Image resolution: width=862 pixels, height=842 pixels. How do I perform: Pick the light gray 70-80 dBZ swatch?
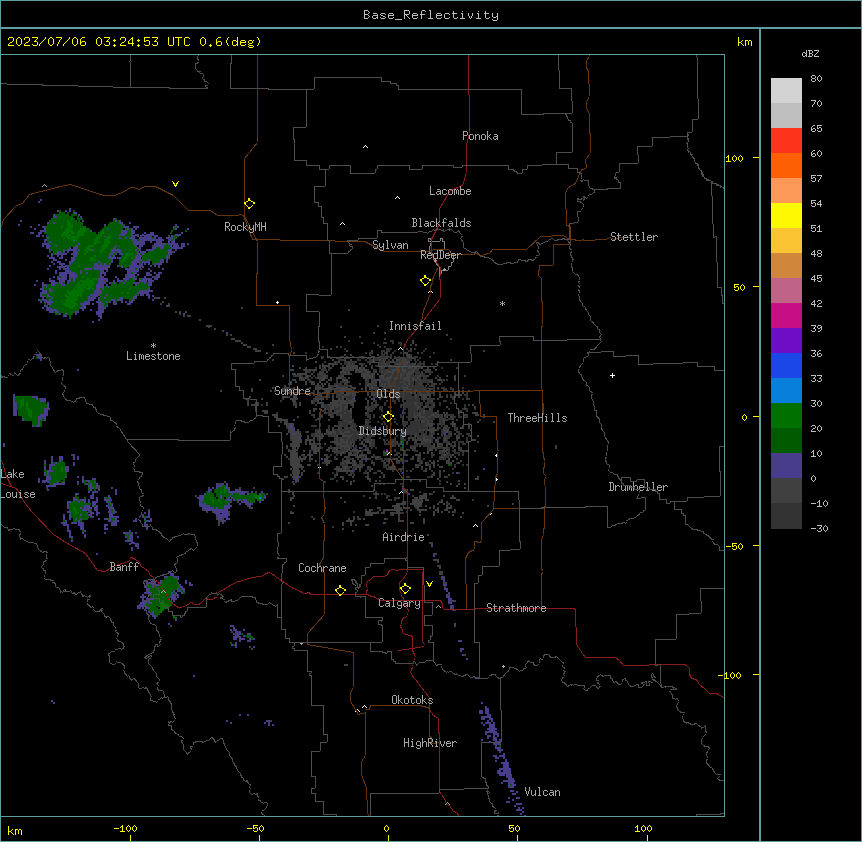pyautogui.click(x=786, y=91)
